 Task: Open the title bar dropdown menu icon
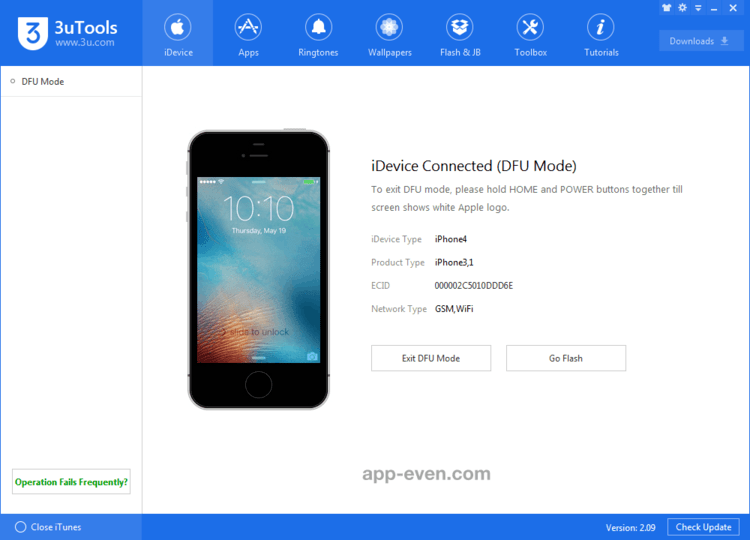tap(698, 8)
